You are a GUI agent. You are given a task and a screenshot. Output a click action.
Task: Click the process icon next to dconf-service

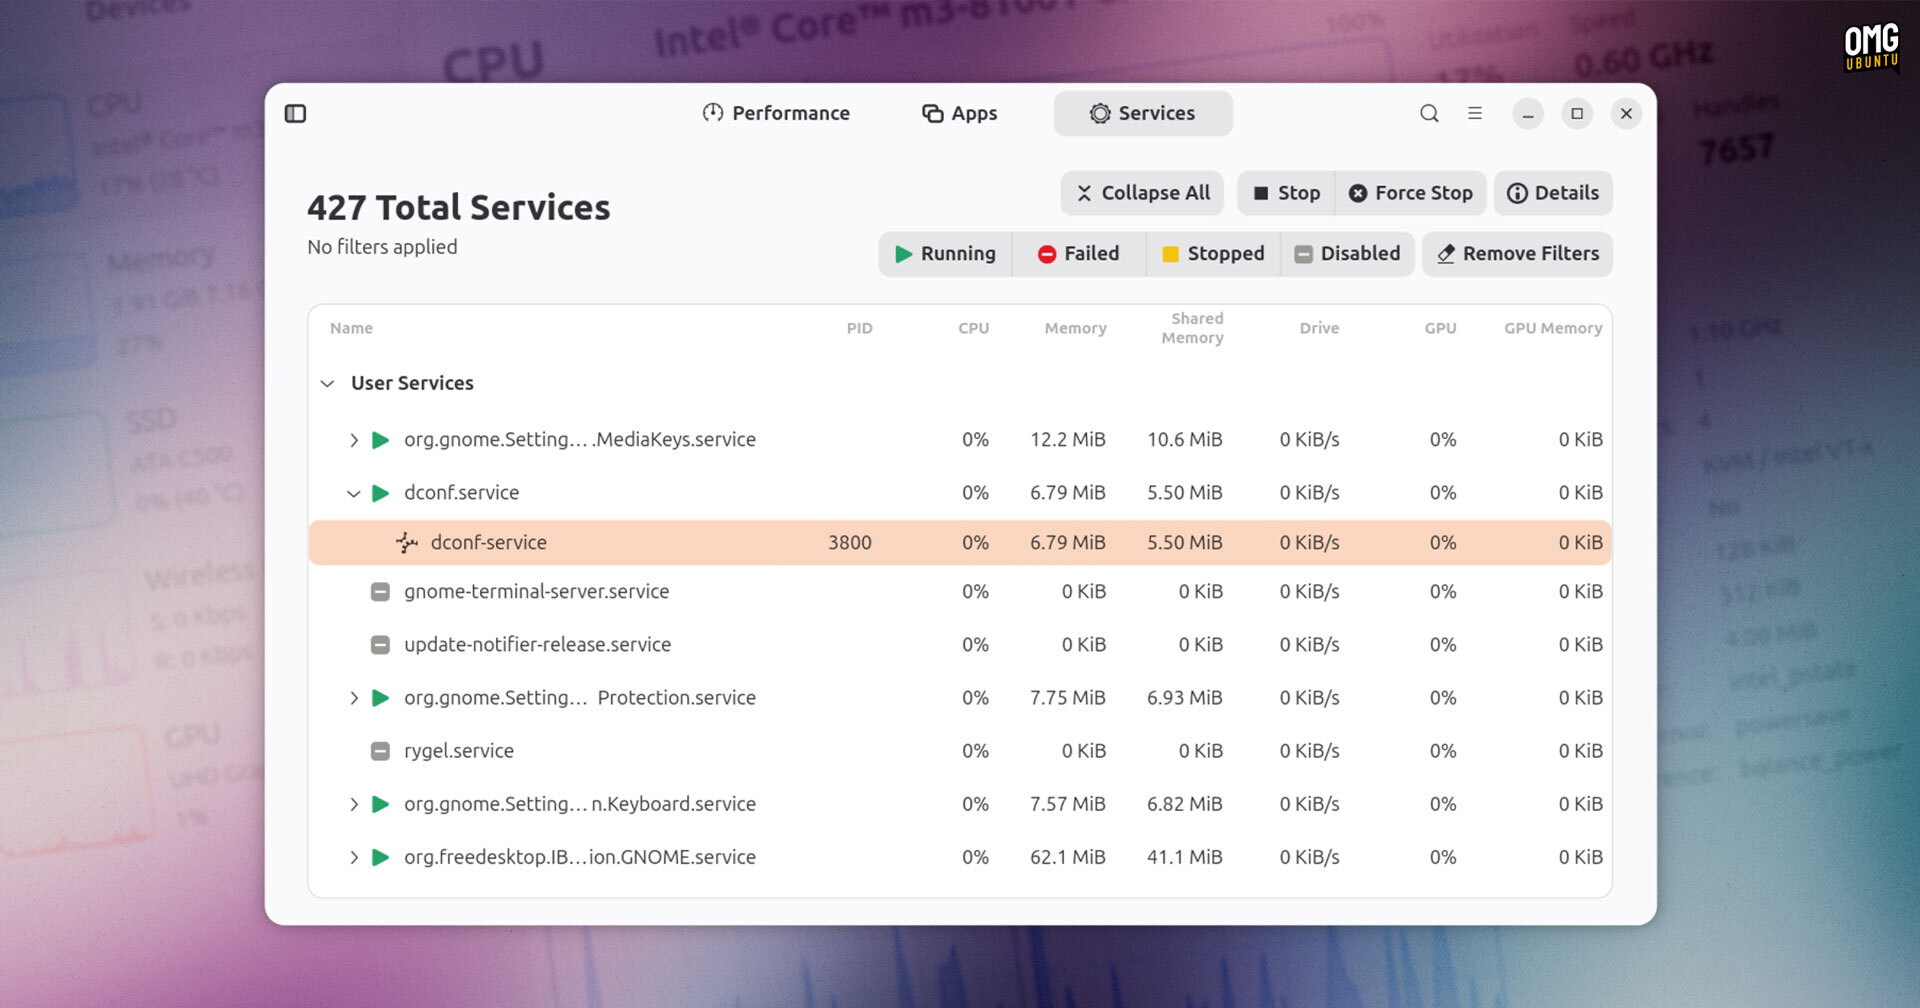(x=407, y=543)
